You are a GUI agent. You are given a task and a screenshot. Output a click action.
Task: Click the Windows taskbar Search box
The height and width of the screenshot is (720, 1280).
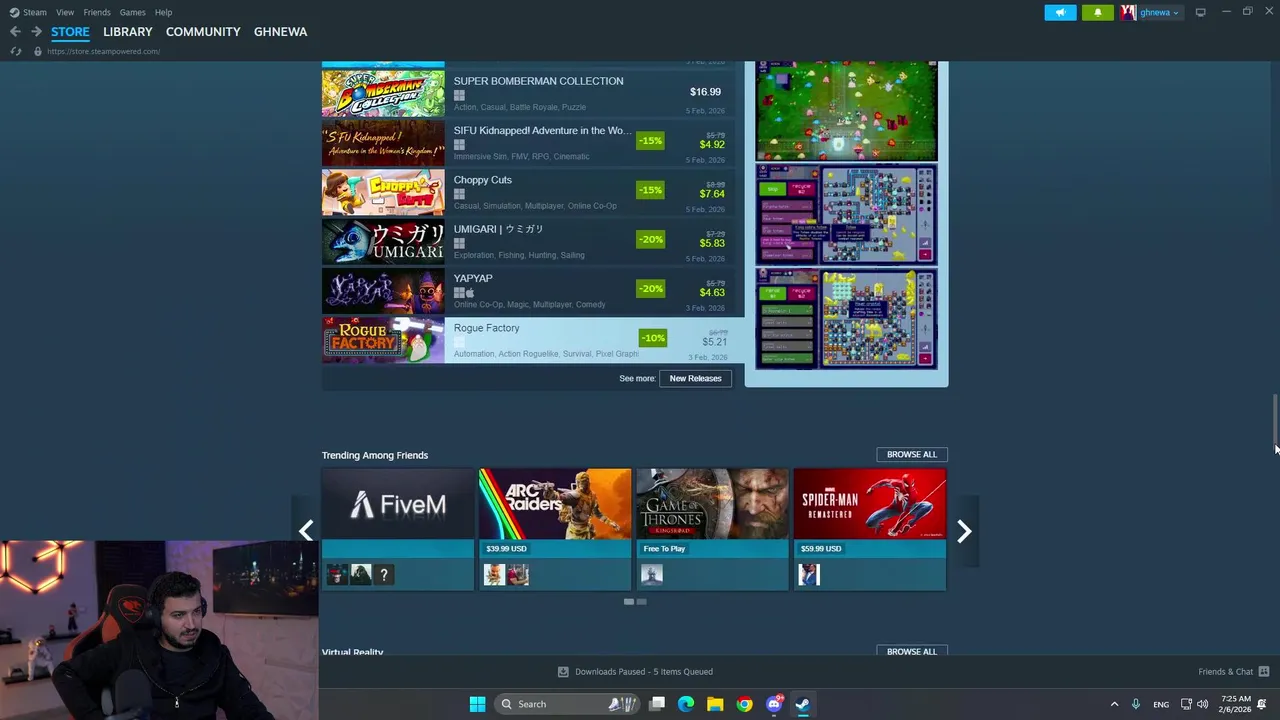568,704
